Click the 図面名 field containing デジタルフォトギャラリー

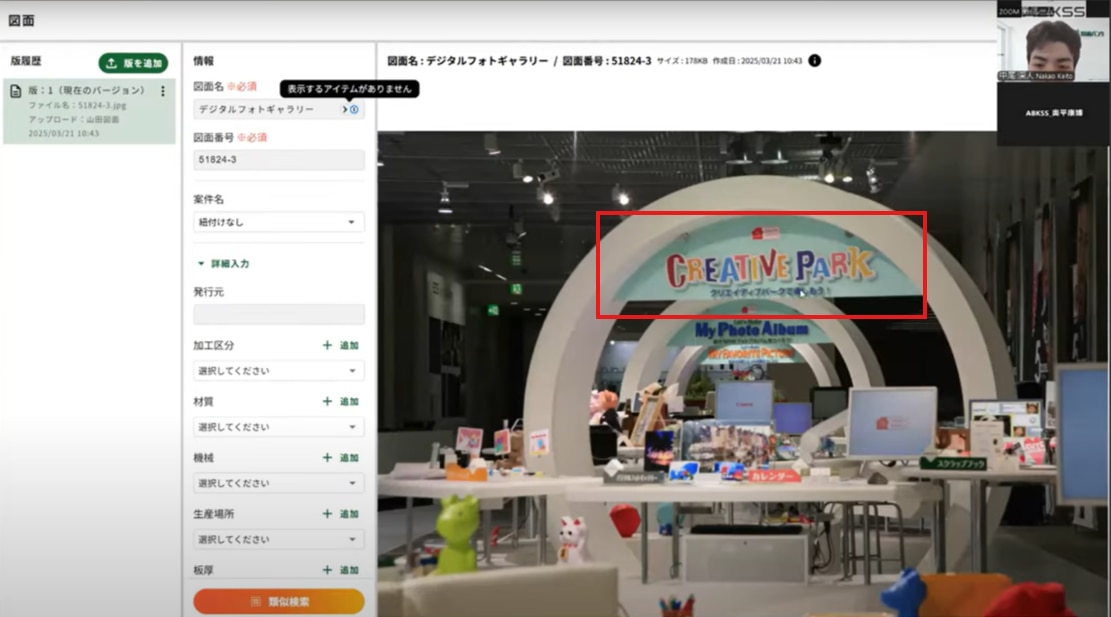point(278,109)
